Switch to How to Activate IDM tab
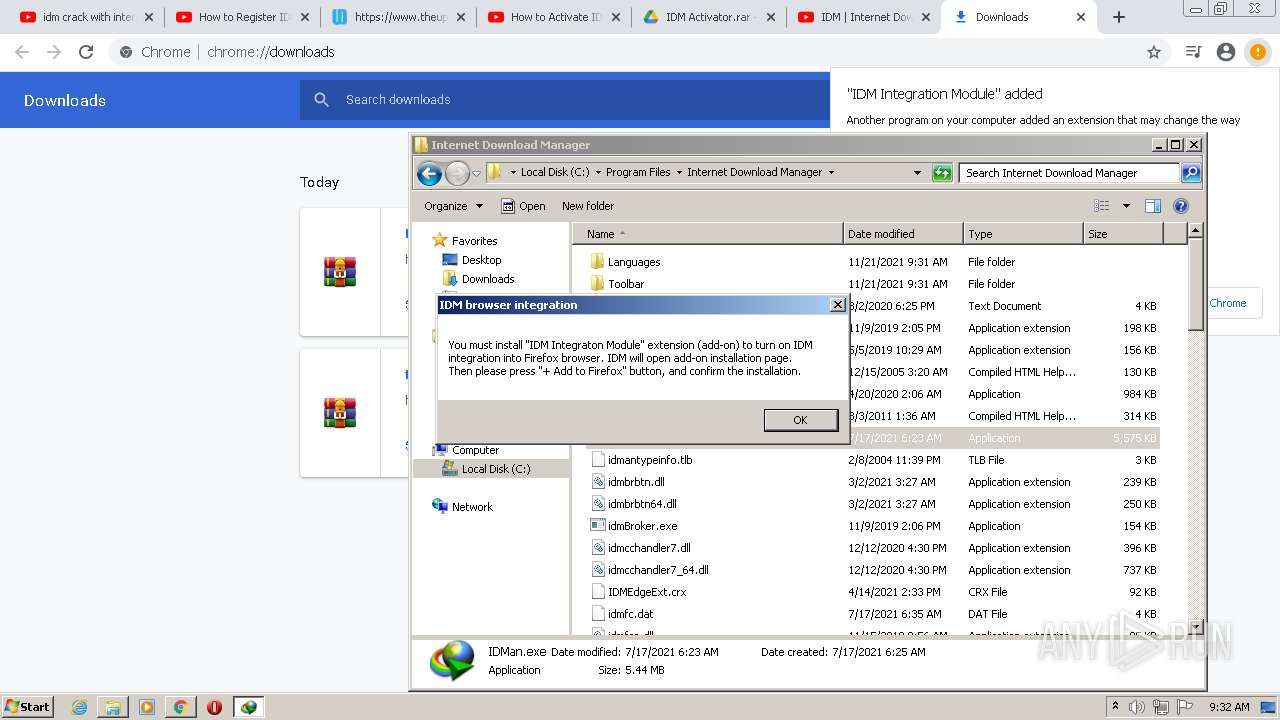 point(556,17)
